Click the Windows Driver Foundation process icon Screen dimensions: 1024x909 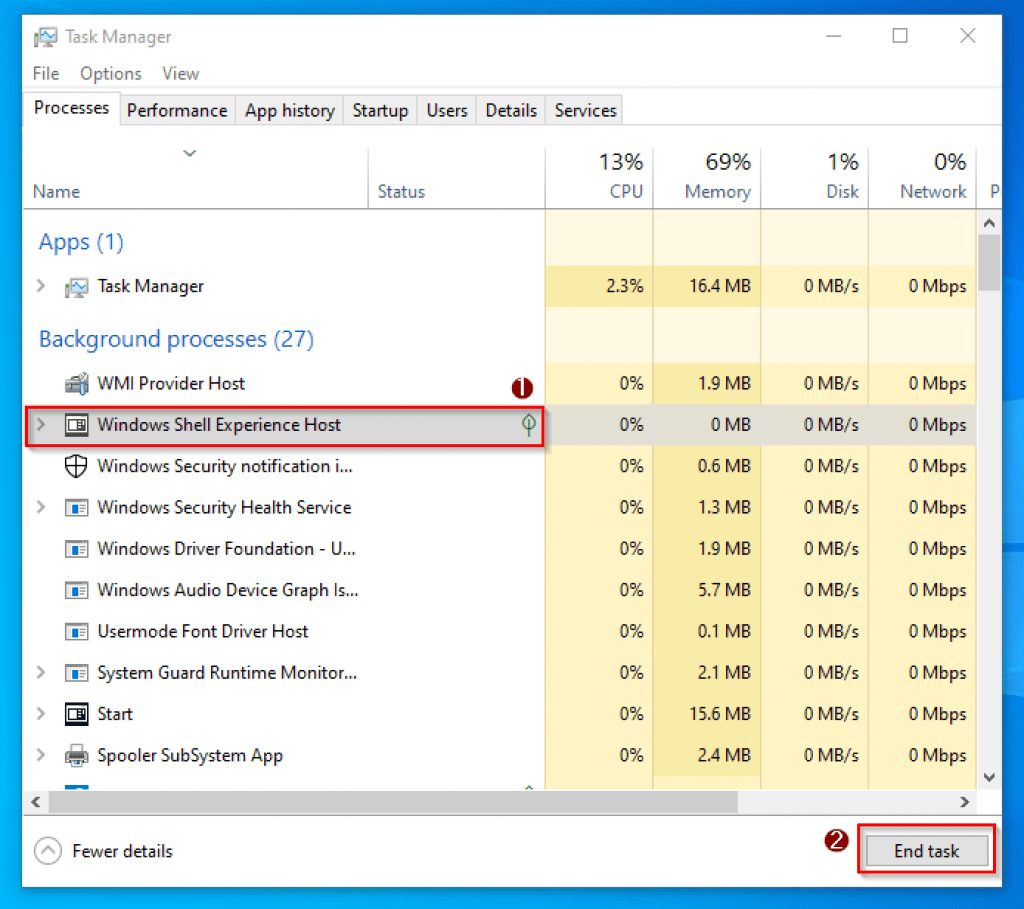coord(76,549)
